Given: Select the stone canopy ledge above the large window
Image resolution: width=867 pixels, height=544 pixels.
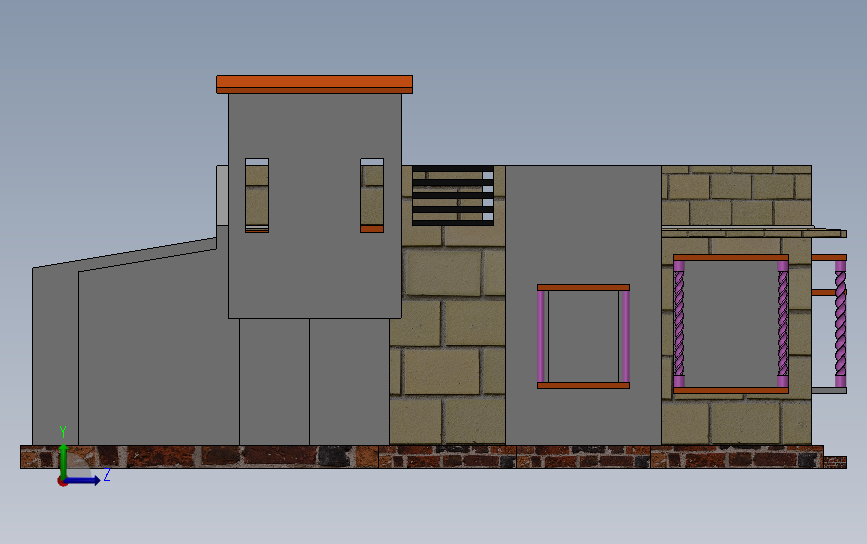Looking at the screenshot, I should [754, 232].
